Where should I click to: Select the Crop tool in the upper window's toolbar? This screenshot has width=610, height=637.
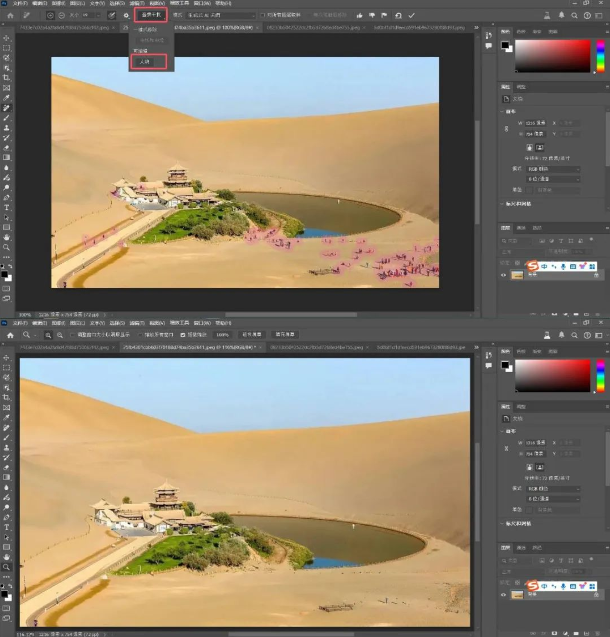pyautogui.click(x=6, y=77)
